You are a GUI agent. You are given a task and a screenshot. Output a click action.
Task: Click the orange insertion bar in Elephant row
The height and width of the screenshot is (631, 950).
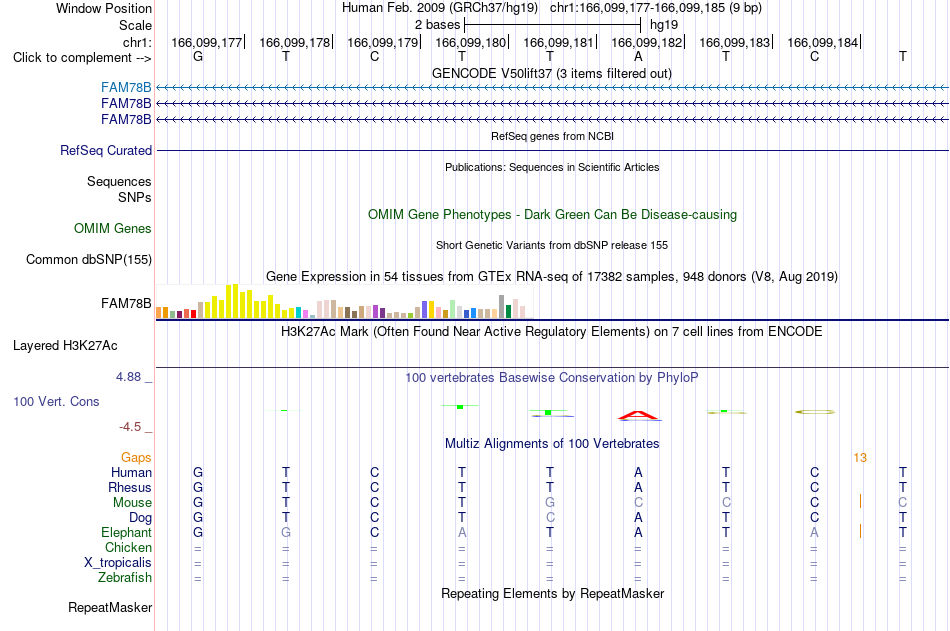point(860,531)
